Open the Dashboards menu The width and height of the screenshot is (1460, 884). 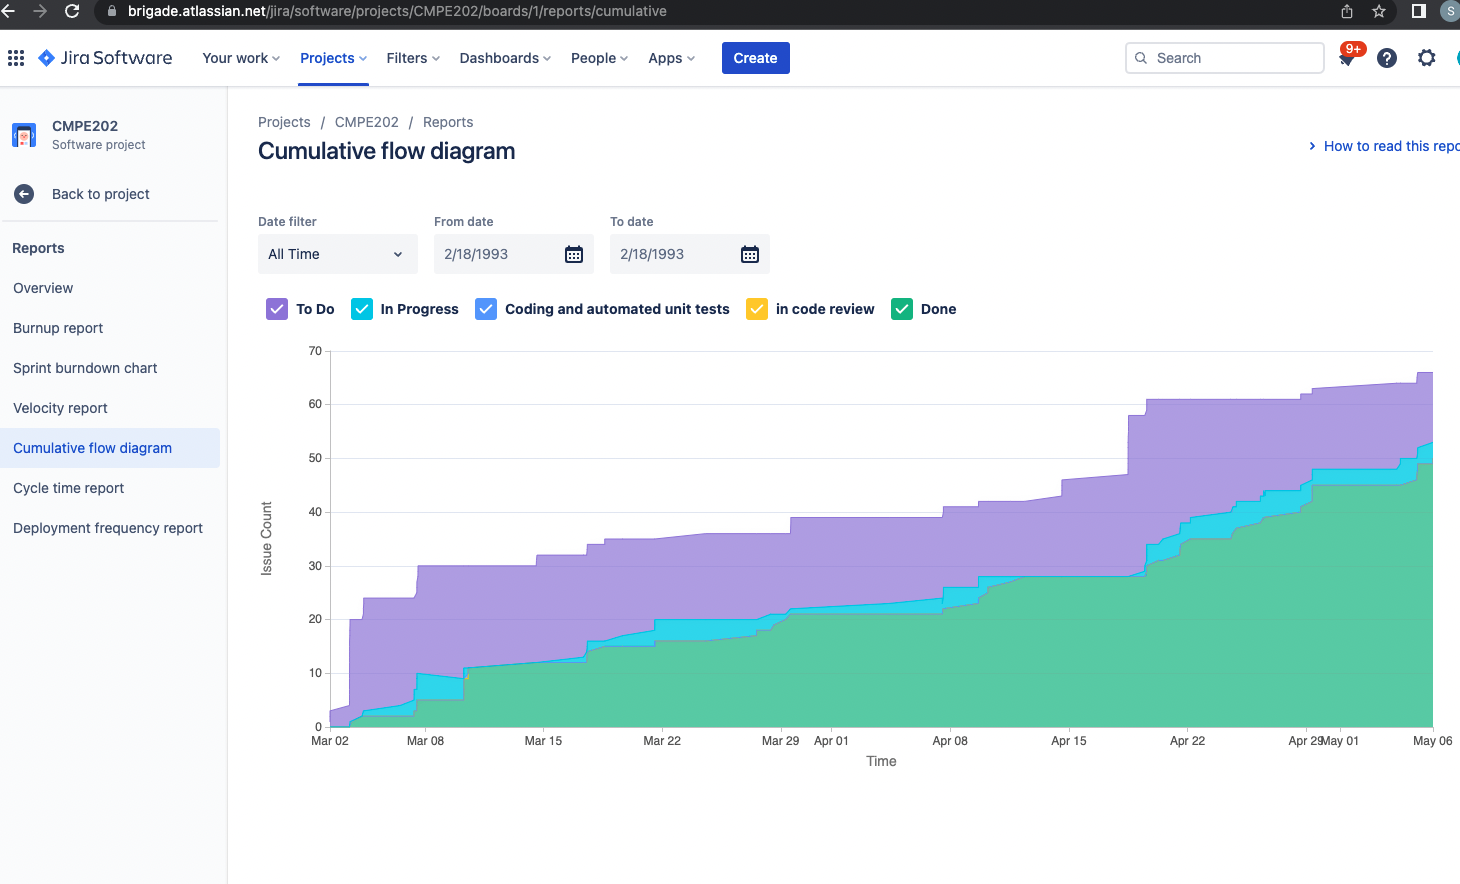click(503, 58)
